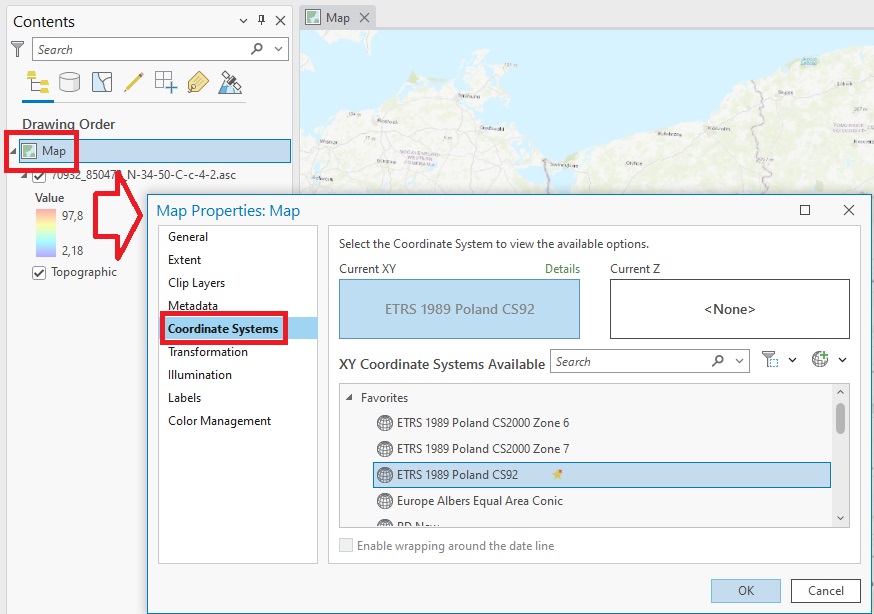Open the Transformation page in Map Properties
Image resolution: width=874 pixels, height=614 pixels.
coord(208,352)
